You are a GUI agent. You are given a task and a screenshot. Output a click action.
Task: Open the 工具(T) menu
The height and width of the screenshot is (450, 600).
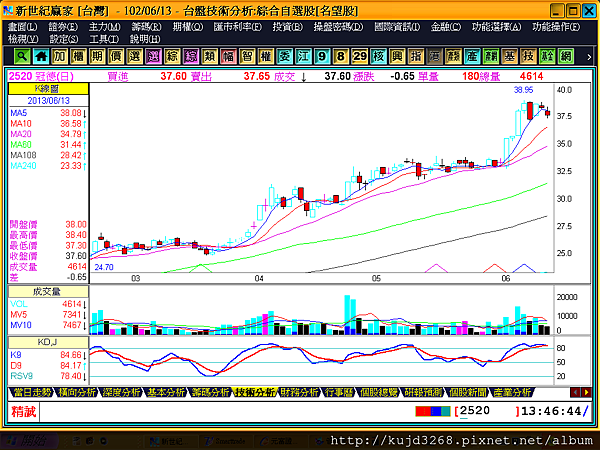(x=104, y=39)
